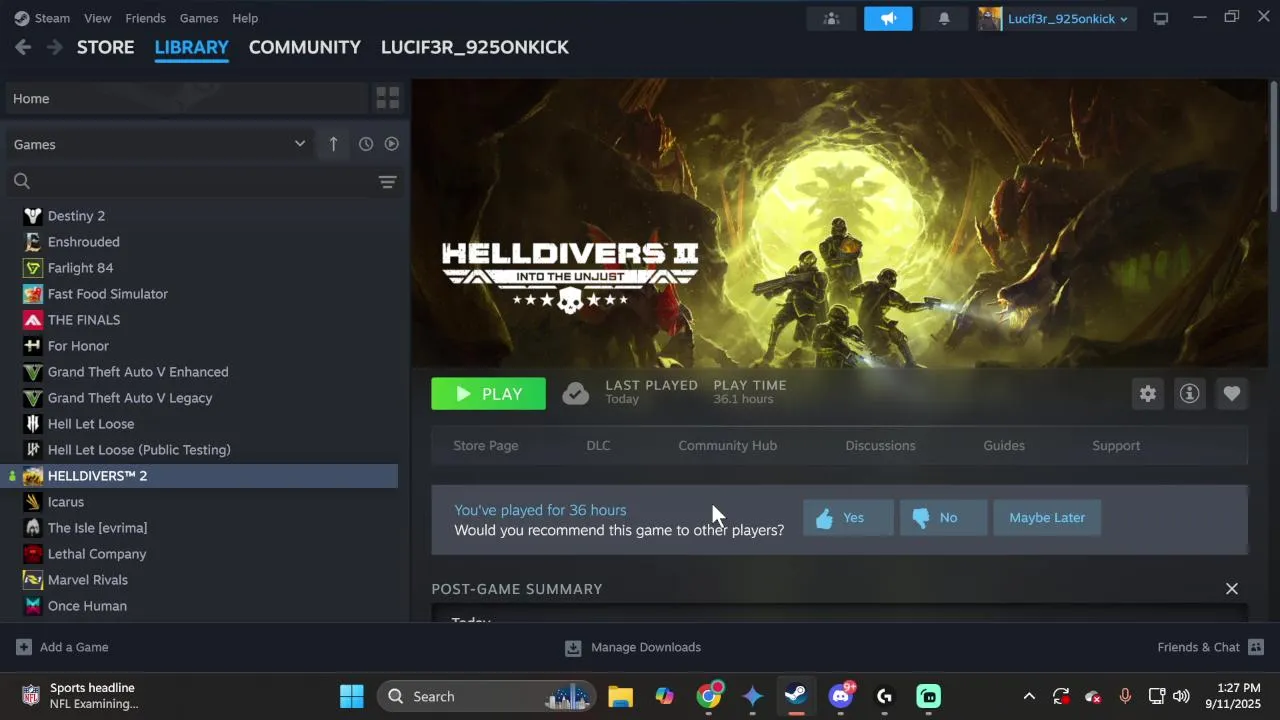Viewport: 1280px width, 720px height.
Task: Open Manage Downloads
Action: (633, 647)
